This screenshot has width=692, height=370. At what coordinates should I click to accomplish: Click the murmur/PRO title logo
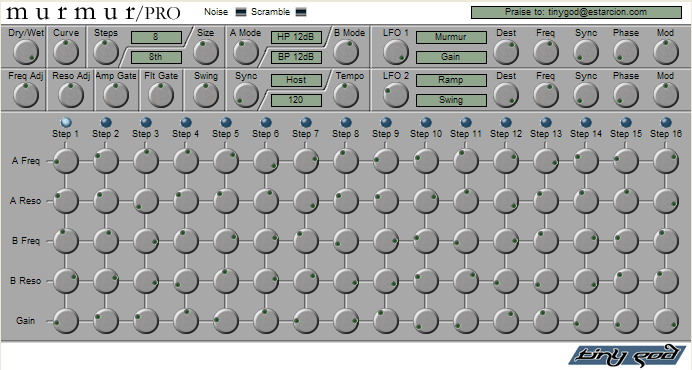pos(93,13)
